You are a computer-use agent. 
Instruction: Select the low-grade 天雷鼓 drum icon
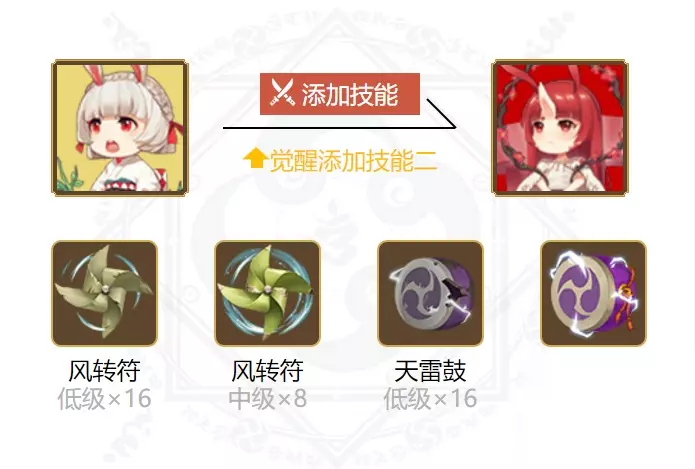click(430, 293)
